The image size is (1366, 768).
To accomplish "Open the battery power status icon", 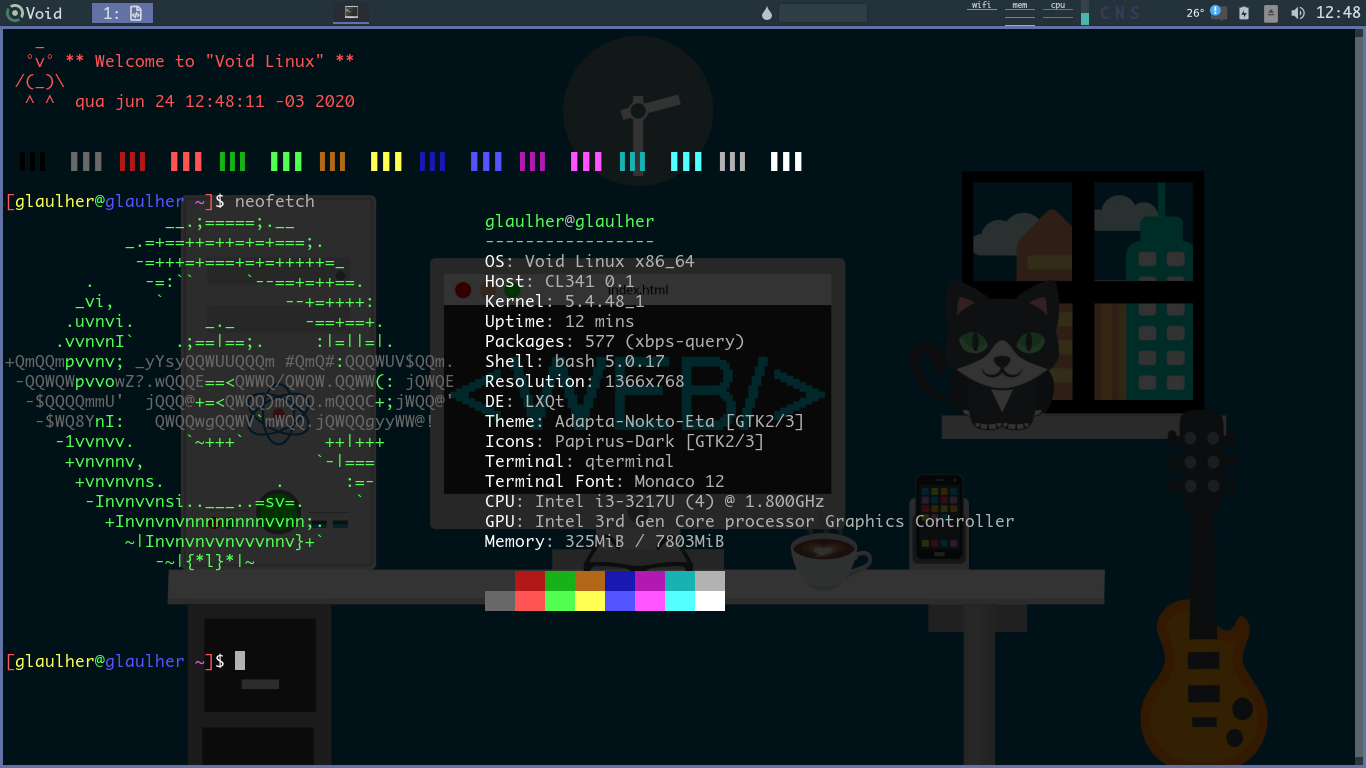I will click(1244, 13).
